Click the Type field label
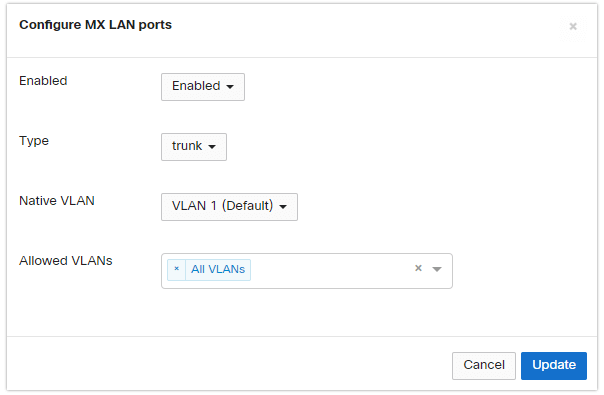The image size is (604, 395). (34, 141)
